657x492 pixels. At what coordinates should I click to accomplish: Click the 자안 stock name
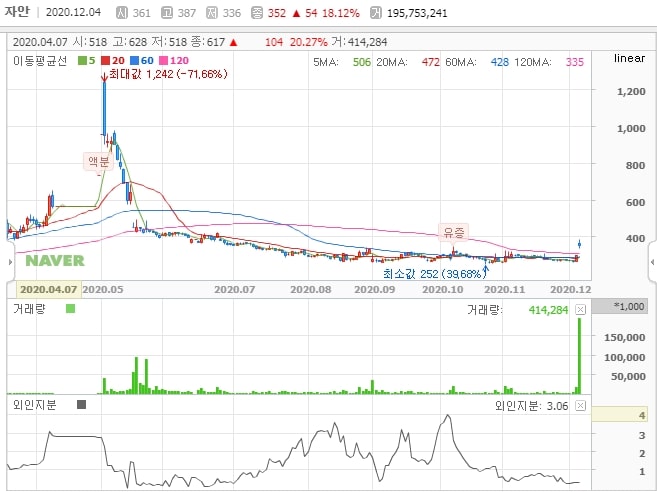pos(17,11)
